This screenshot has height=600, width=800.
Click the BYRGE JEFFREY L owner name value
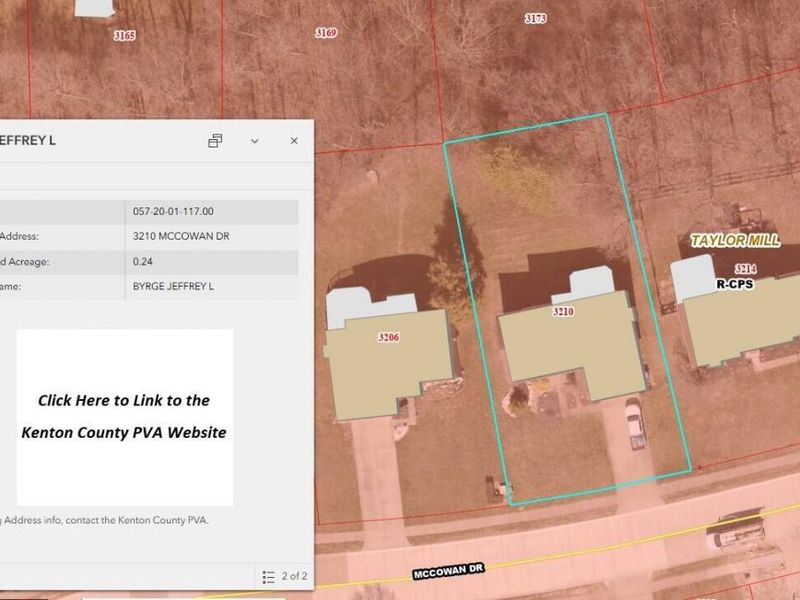tap(173, 287)
